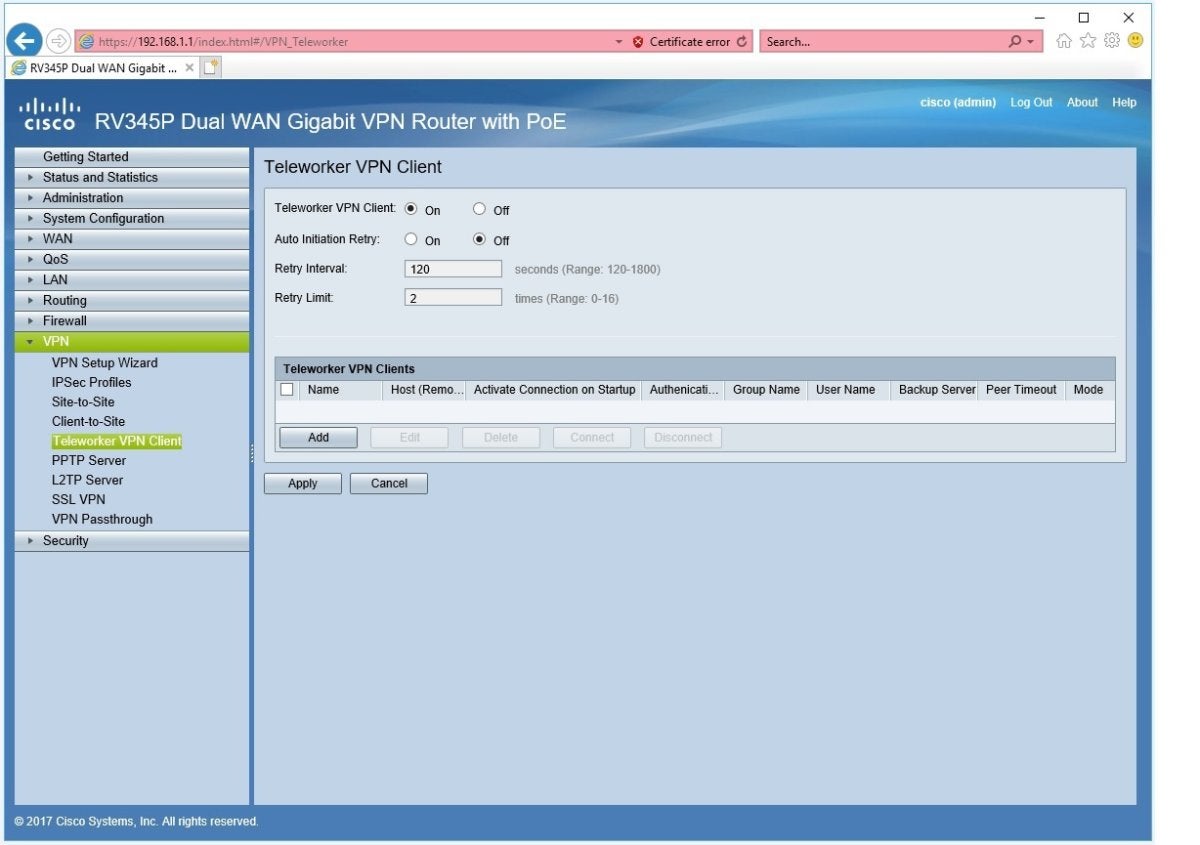Close the RV345P Dual WAN Gigabit tab
This screenshot has width=1200, height=845.
(x=190, y=67)
